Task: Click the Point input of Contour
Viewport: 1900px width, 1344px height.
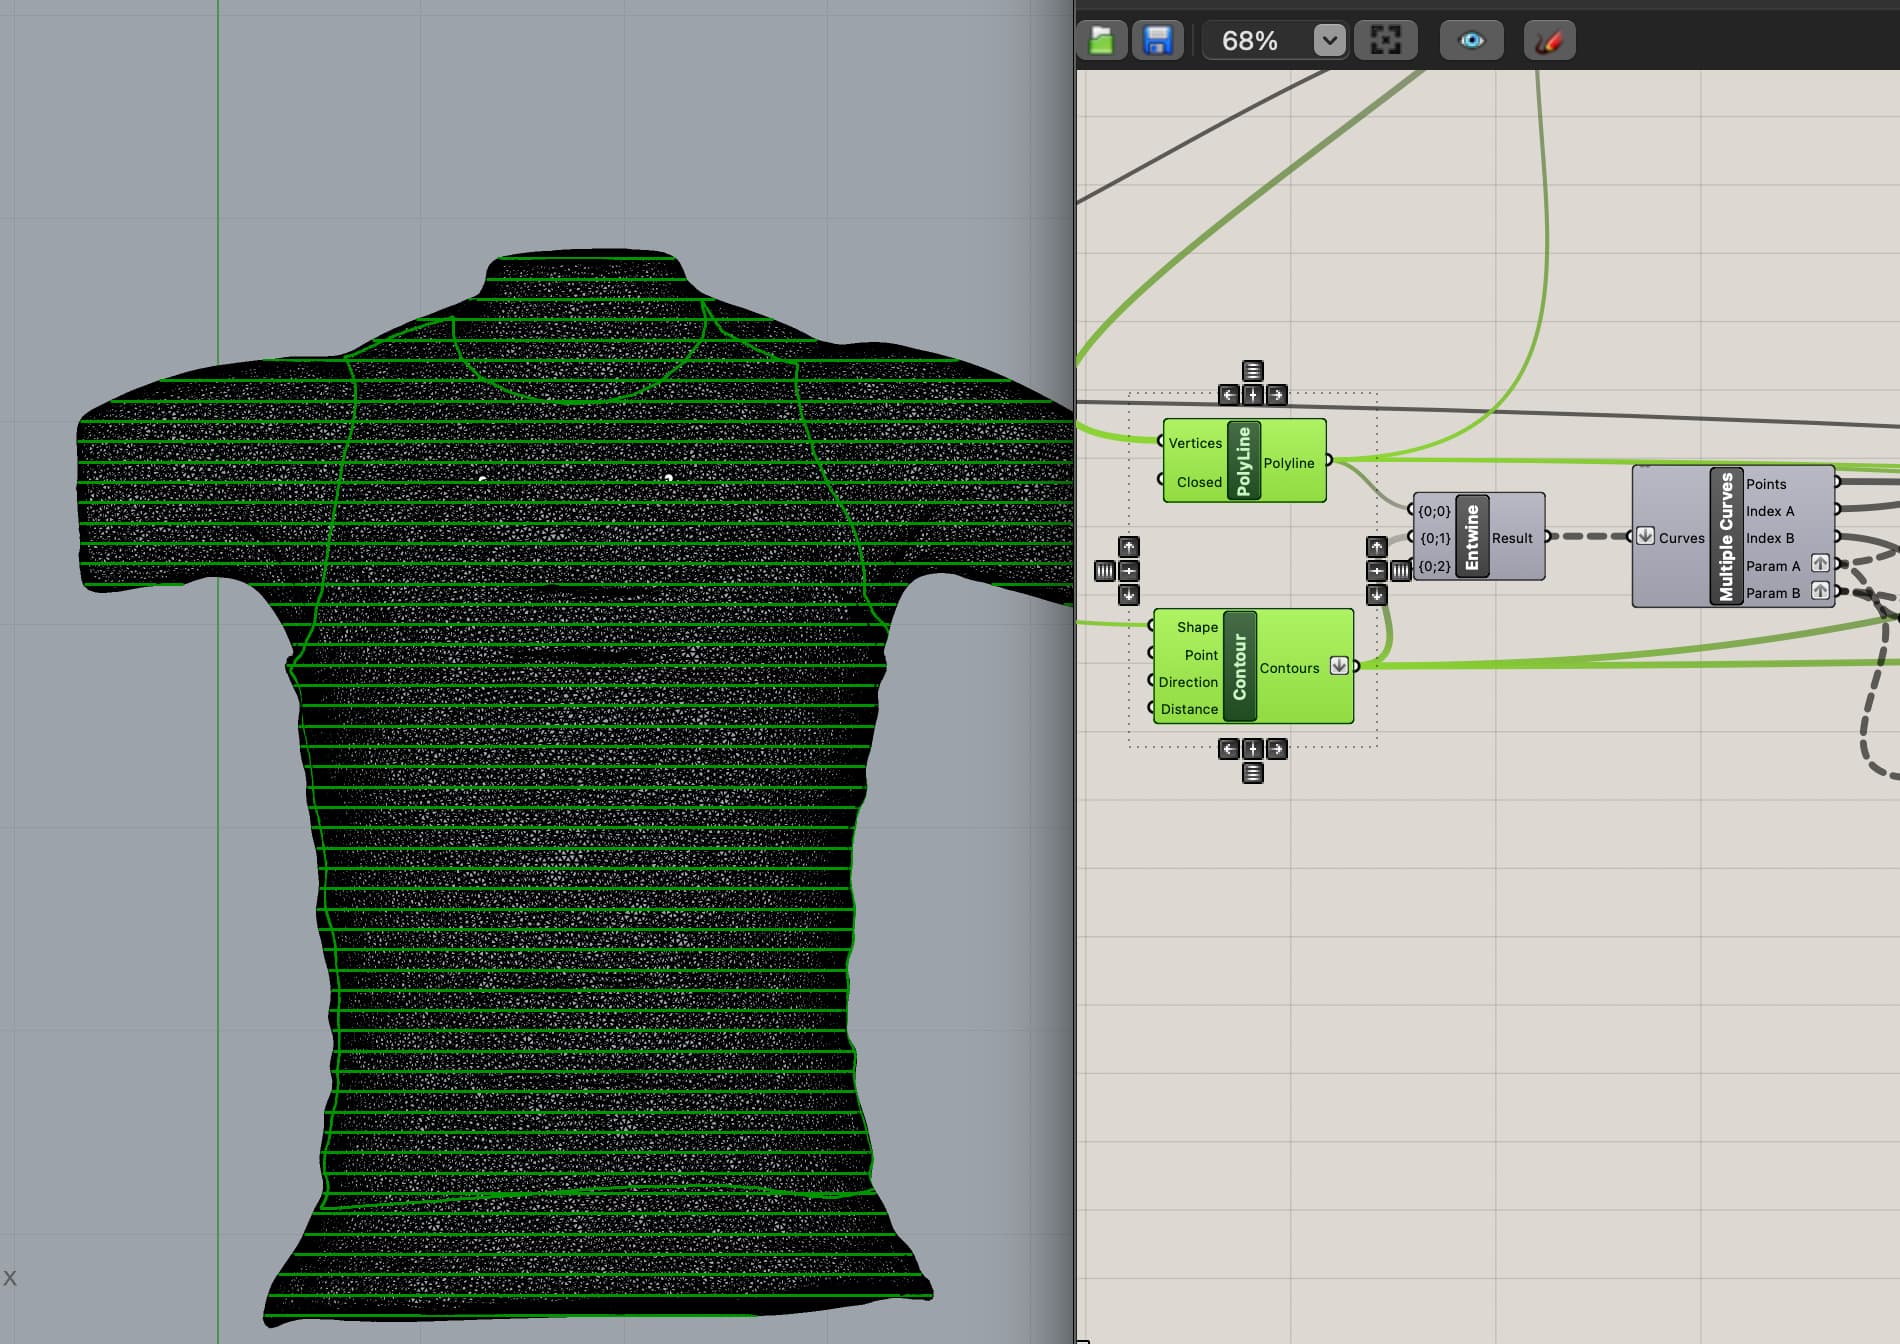Action: coord(1201,655)
